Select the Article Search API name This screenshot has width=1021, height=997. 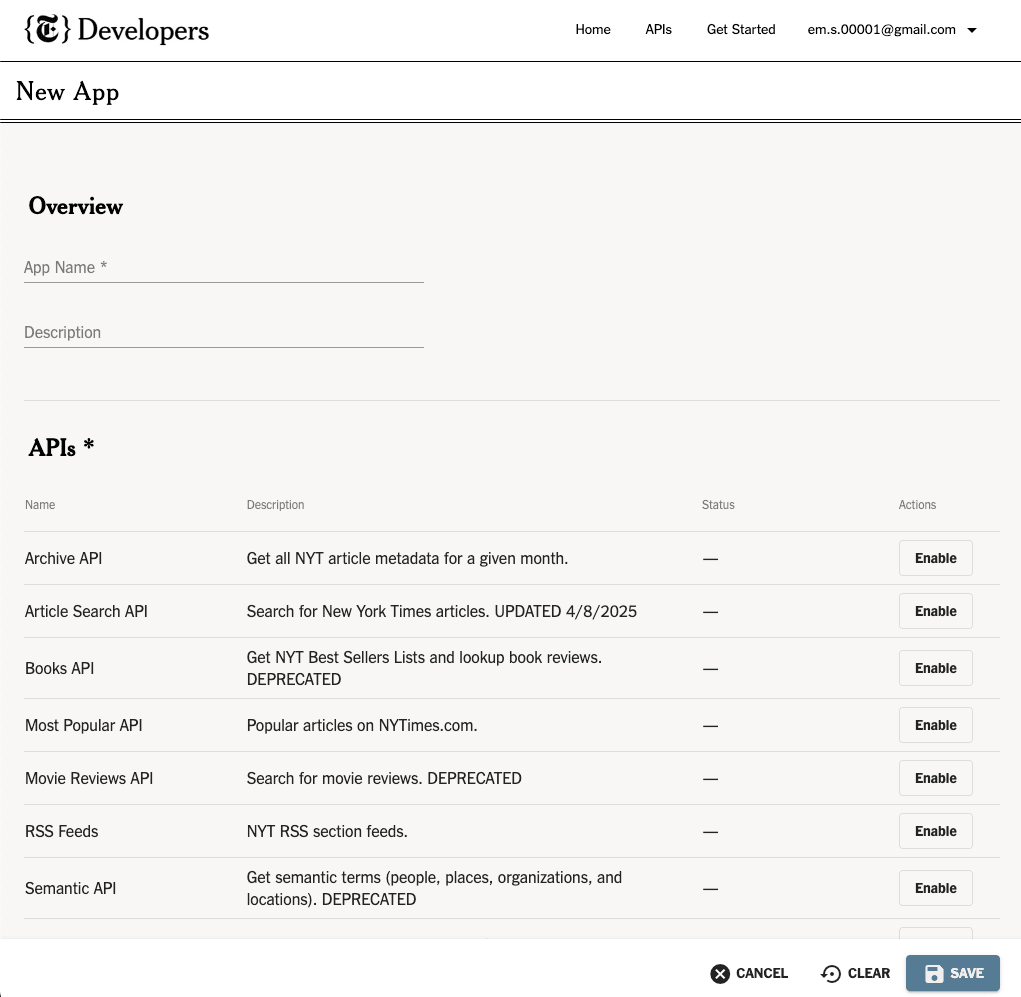(x=86, y=611)
